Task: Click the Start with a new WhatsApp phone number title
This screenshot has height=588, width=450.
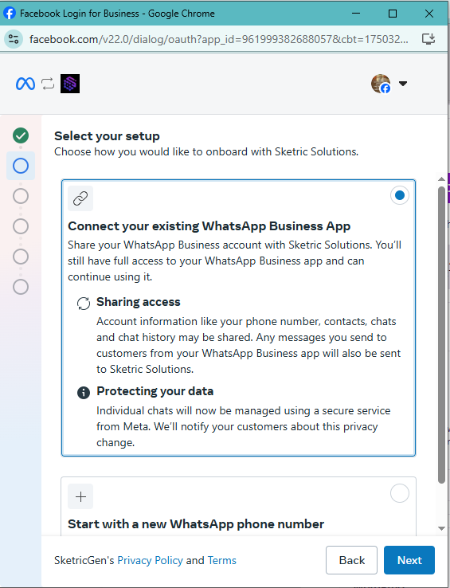Action: 196,524
